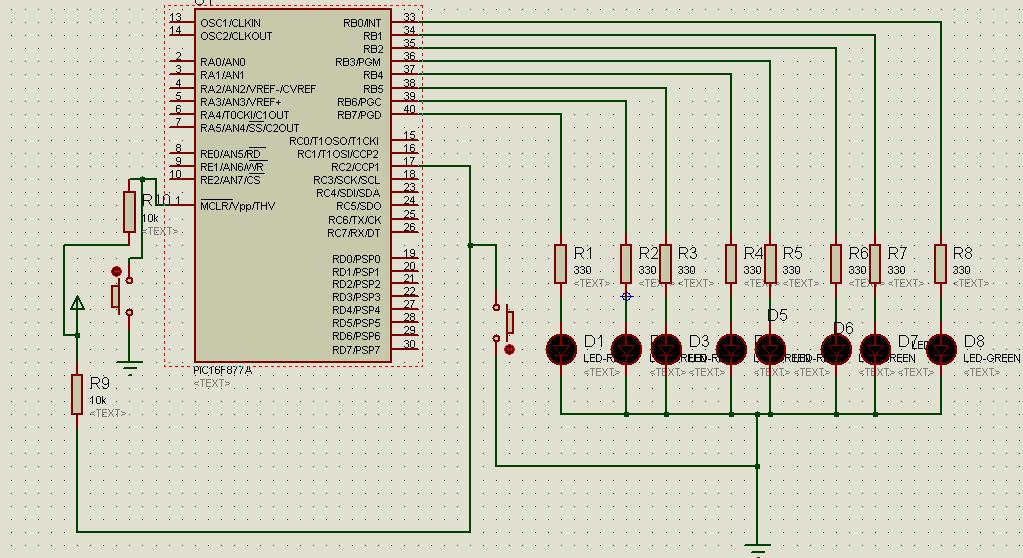The image size is (1023, 558).
Task: Select the OSC1/CLKIN pin 13
Action: [180, 22]
